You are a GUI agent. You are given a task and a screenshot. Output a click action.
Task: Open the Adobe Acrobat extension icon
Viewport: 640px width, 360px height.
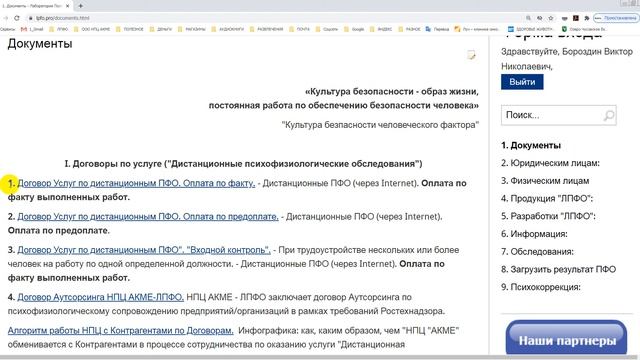[576, 18]
